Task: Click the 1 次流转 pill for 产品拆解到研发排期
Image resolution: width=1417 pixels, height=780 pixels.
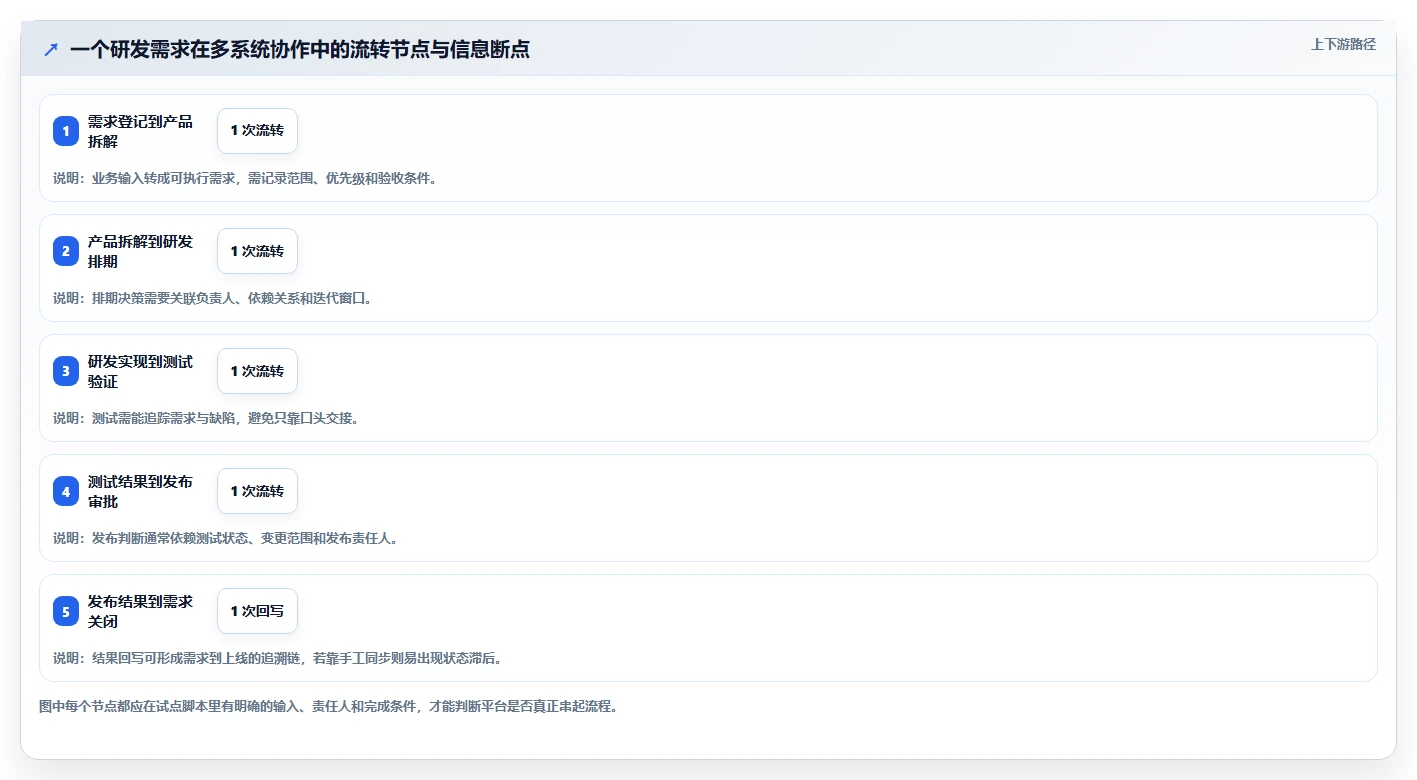Action: (257, 251)
